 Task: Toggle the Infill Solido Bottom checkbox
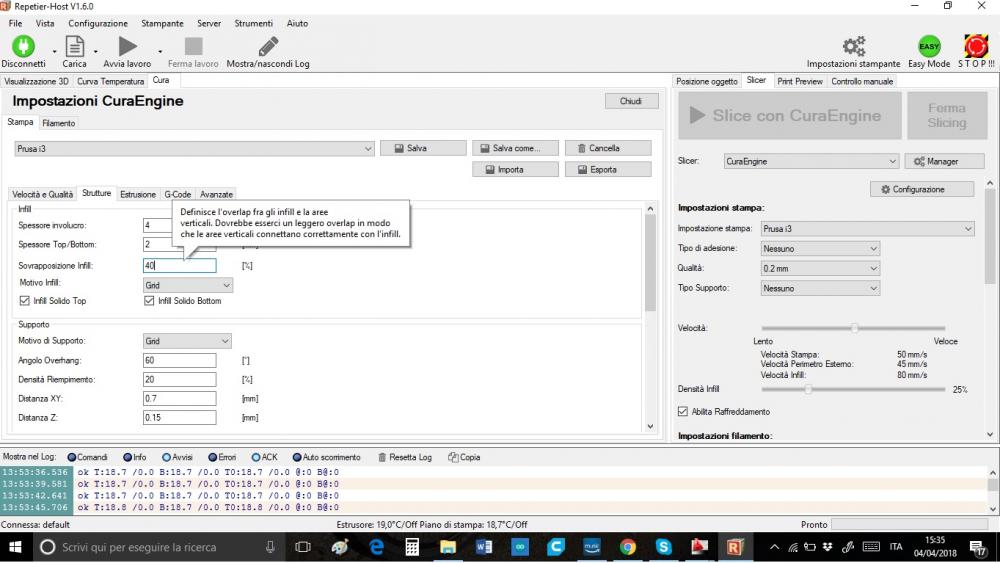click(x=150, y=301)
